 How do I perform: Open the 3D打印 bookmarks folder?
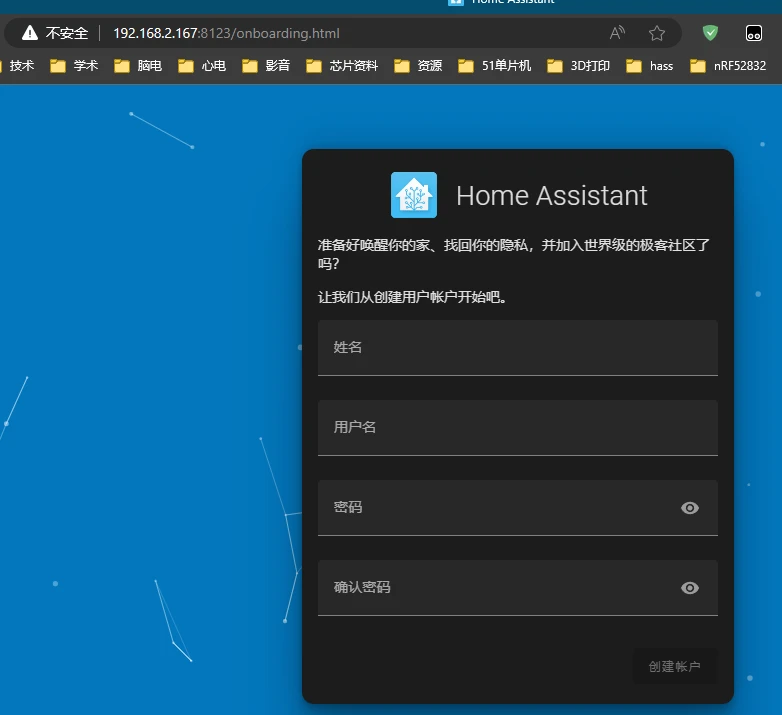pos(578,66)
